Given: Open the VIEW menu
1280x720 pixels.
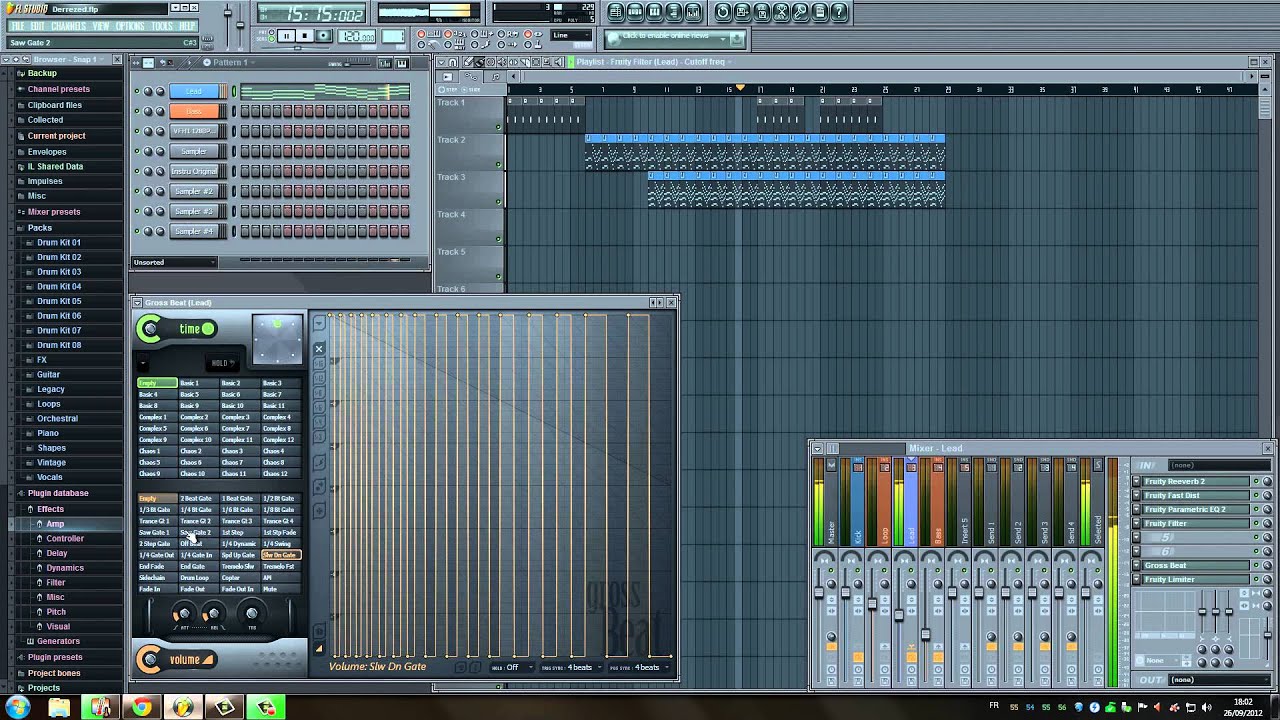Looking at the screenshot, I should 101,26.
